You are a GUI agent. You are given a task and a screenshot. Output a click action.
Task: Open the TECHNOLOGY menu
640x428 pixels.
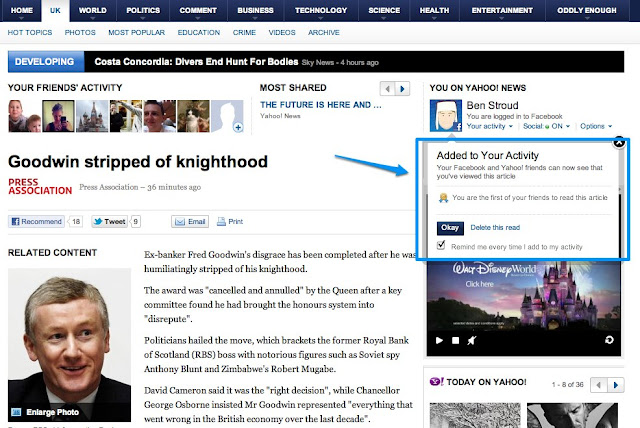pyautogui.click(x=321, y=11)
